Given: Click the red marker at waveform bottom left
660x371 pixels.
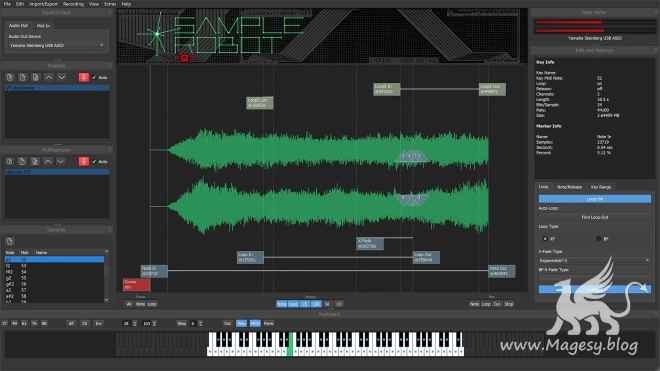Looking at the screenshot, I should tap(136, 285).
